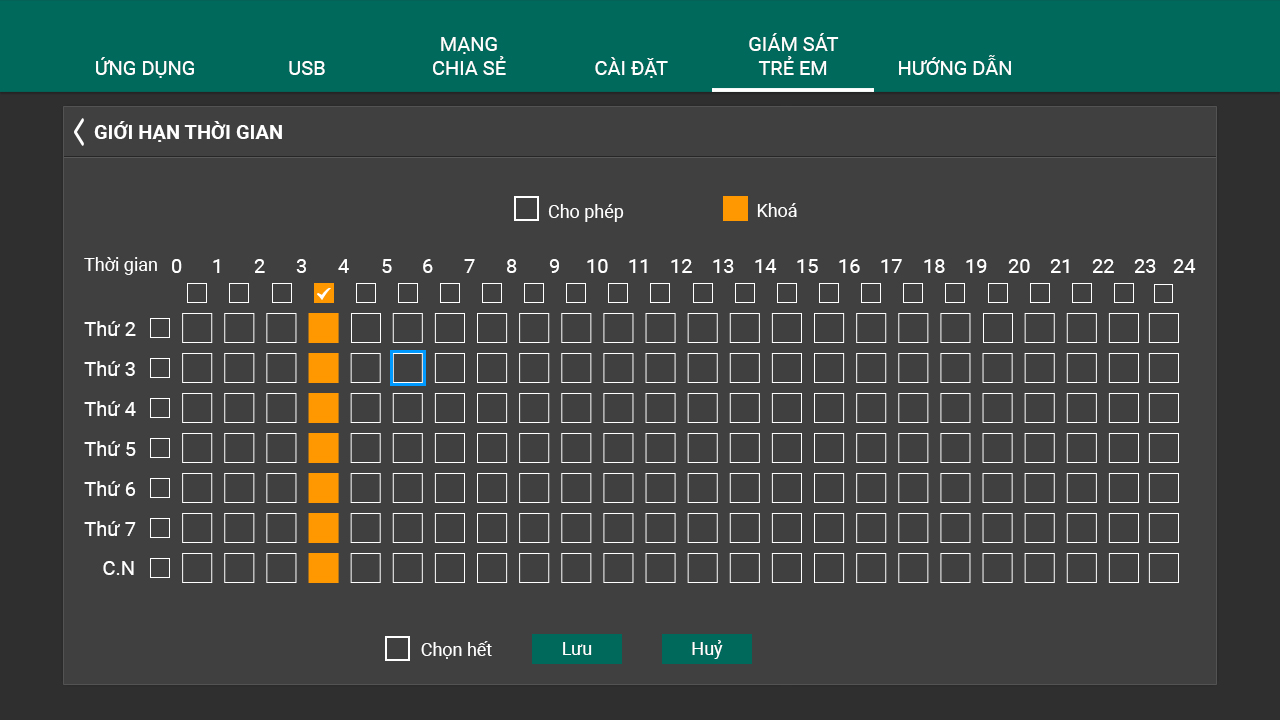
Task: Toggle the C.N hour 23 time cell
Action: (x=1163, y=568)
